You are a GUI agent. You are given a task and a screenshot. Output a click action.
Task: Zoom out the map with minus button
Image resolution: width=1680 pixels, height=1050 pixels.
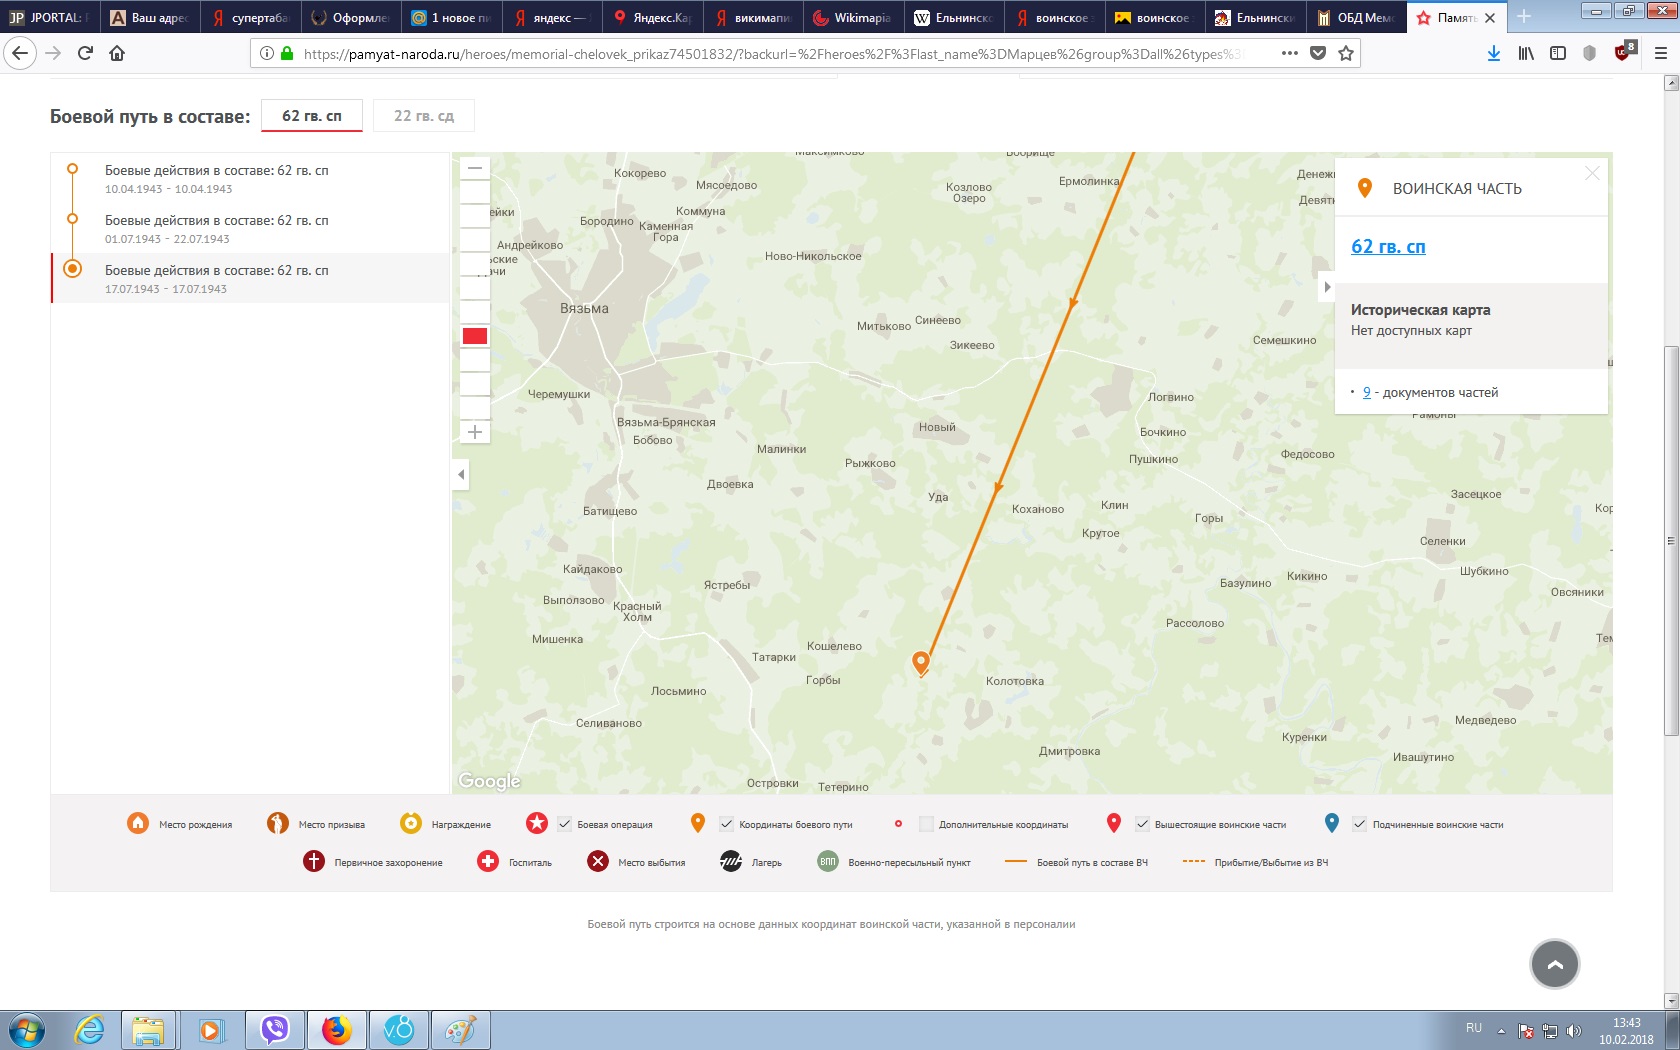[475, 168]
